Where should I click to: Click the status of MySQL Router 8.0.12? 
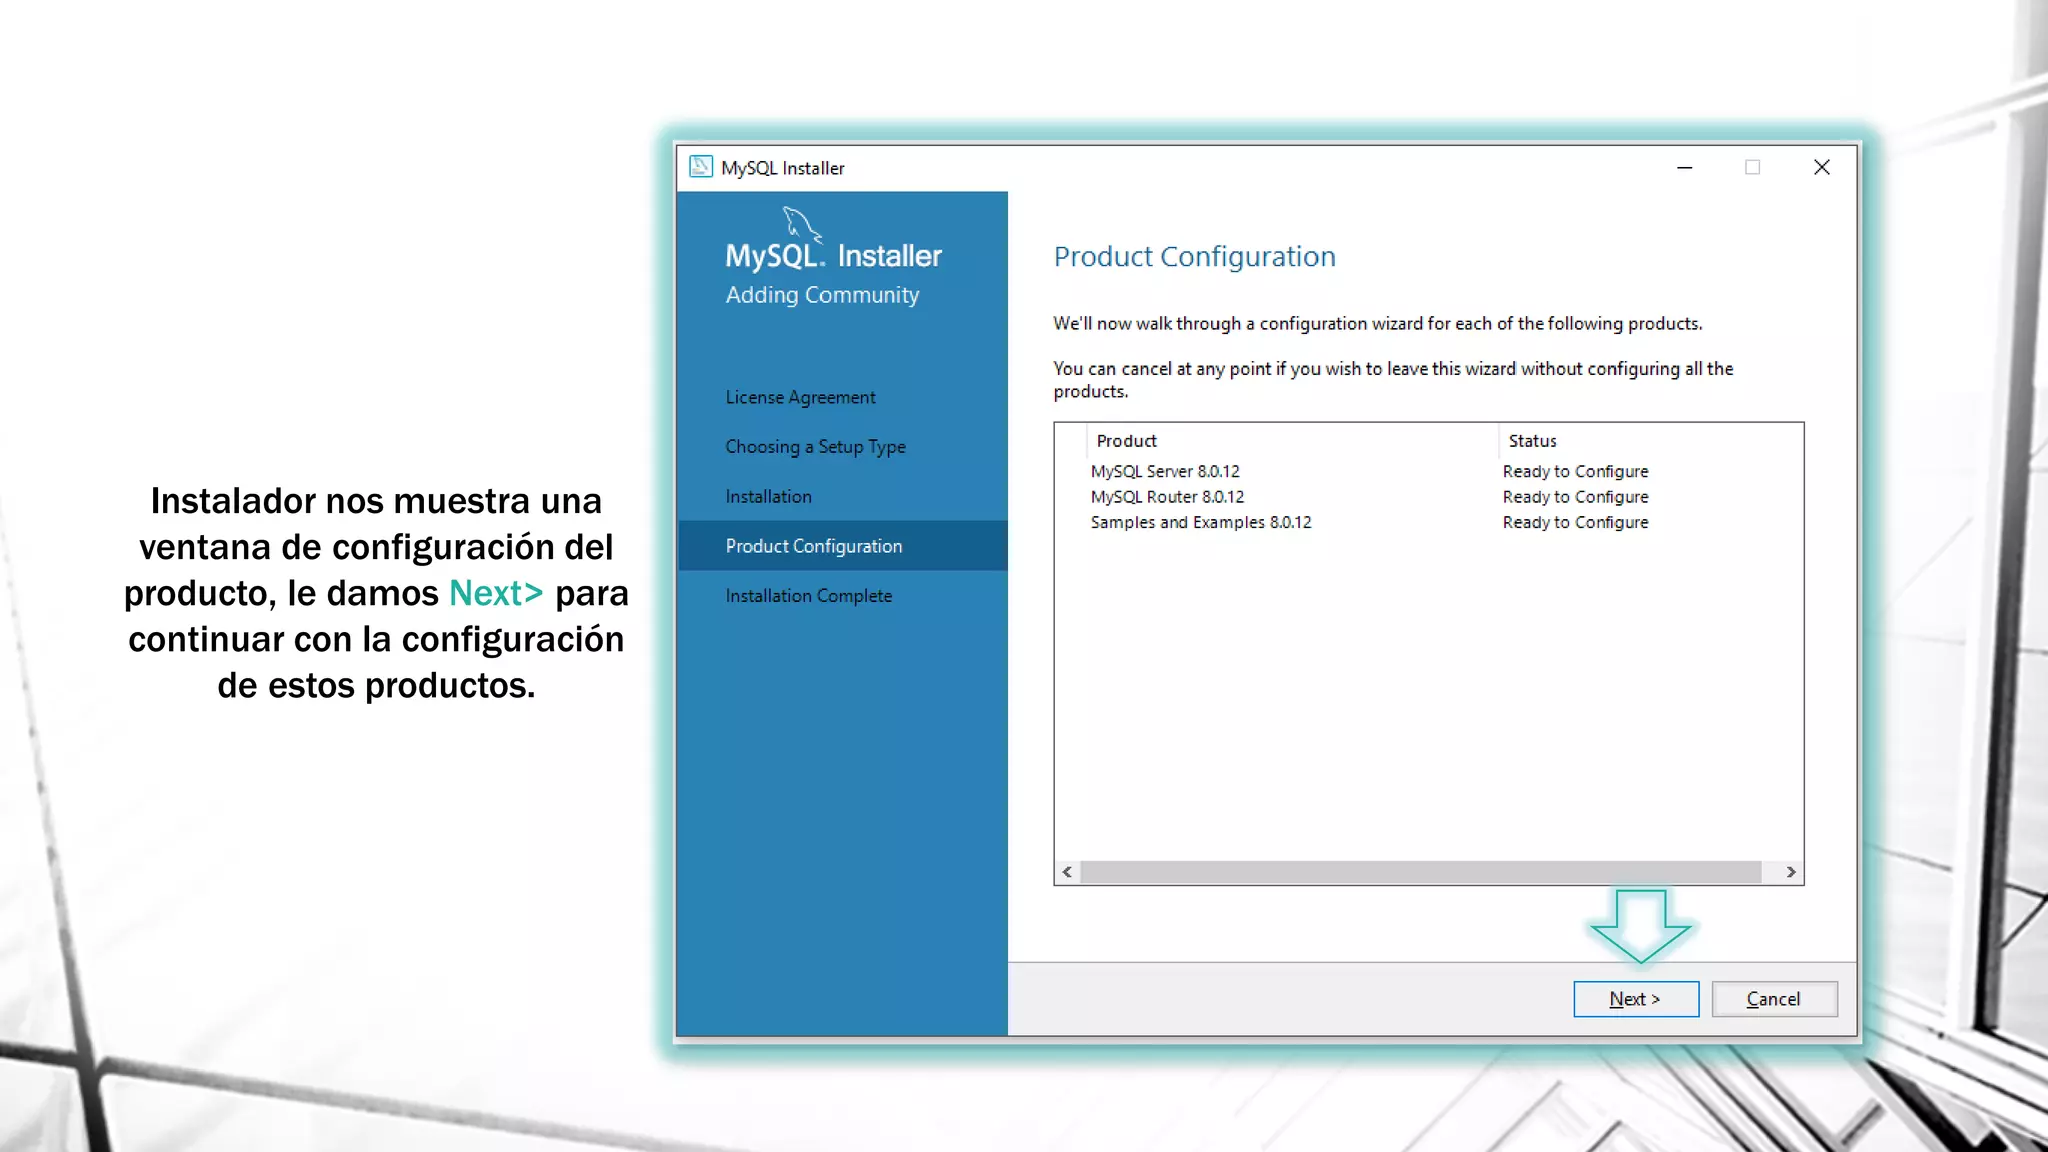(1576, 497)
